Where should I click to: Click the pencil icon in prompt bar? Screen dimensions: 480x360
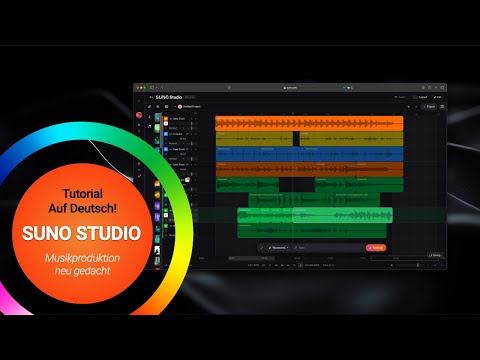point(262,248)
